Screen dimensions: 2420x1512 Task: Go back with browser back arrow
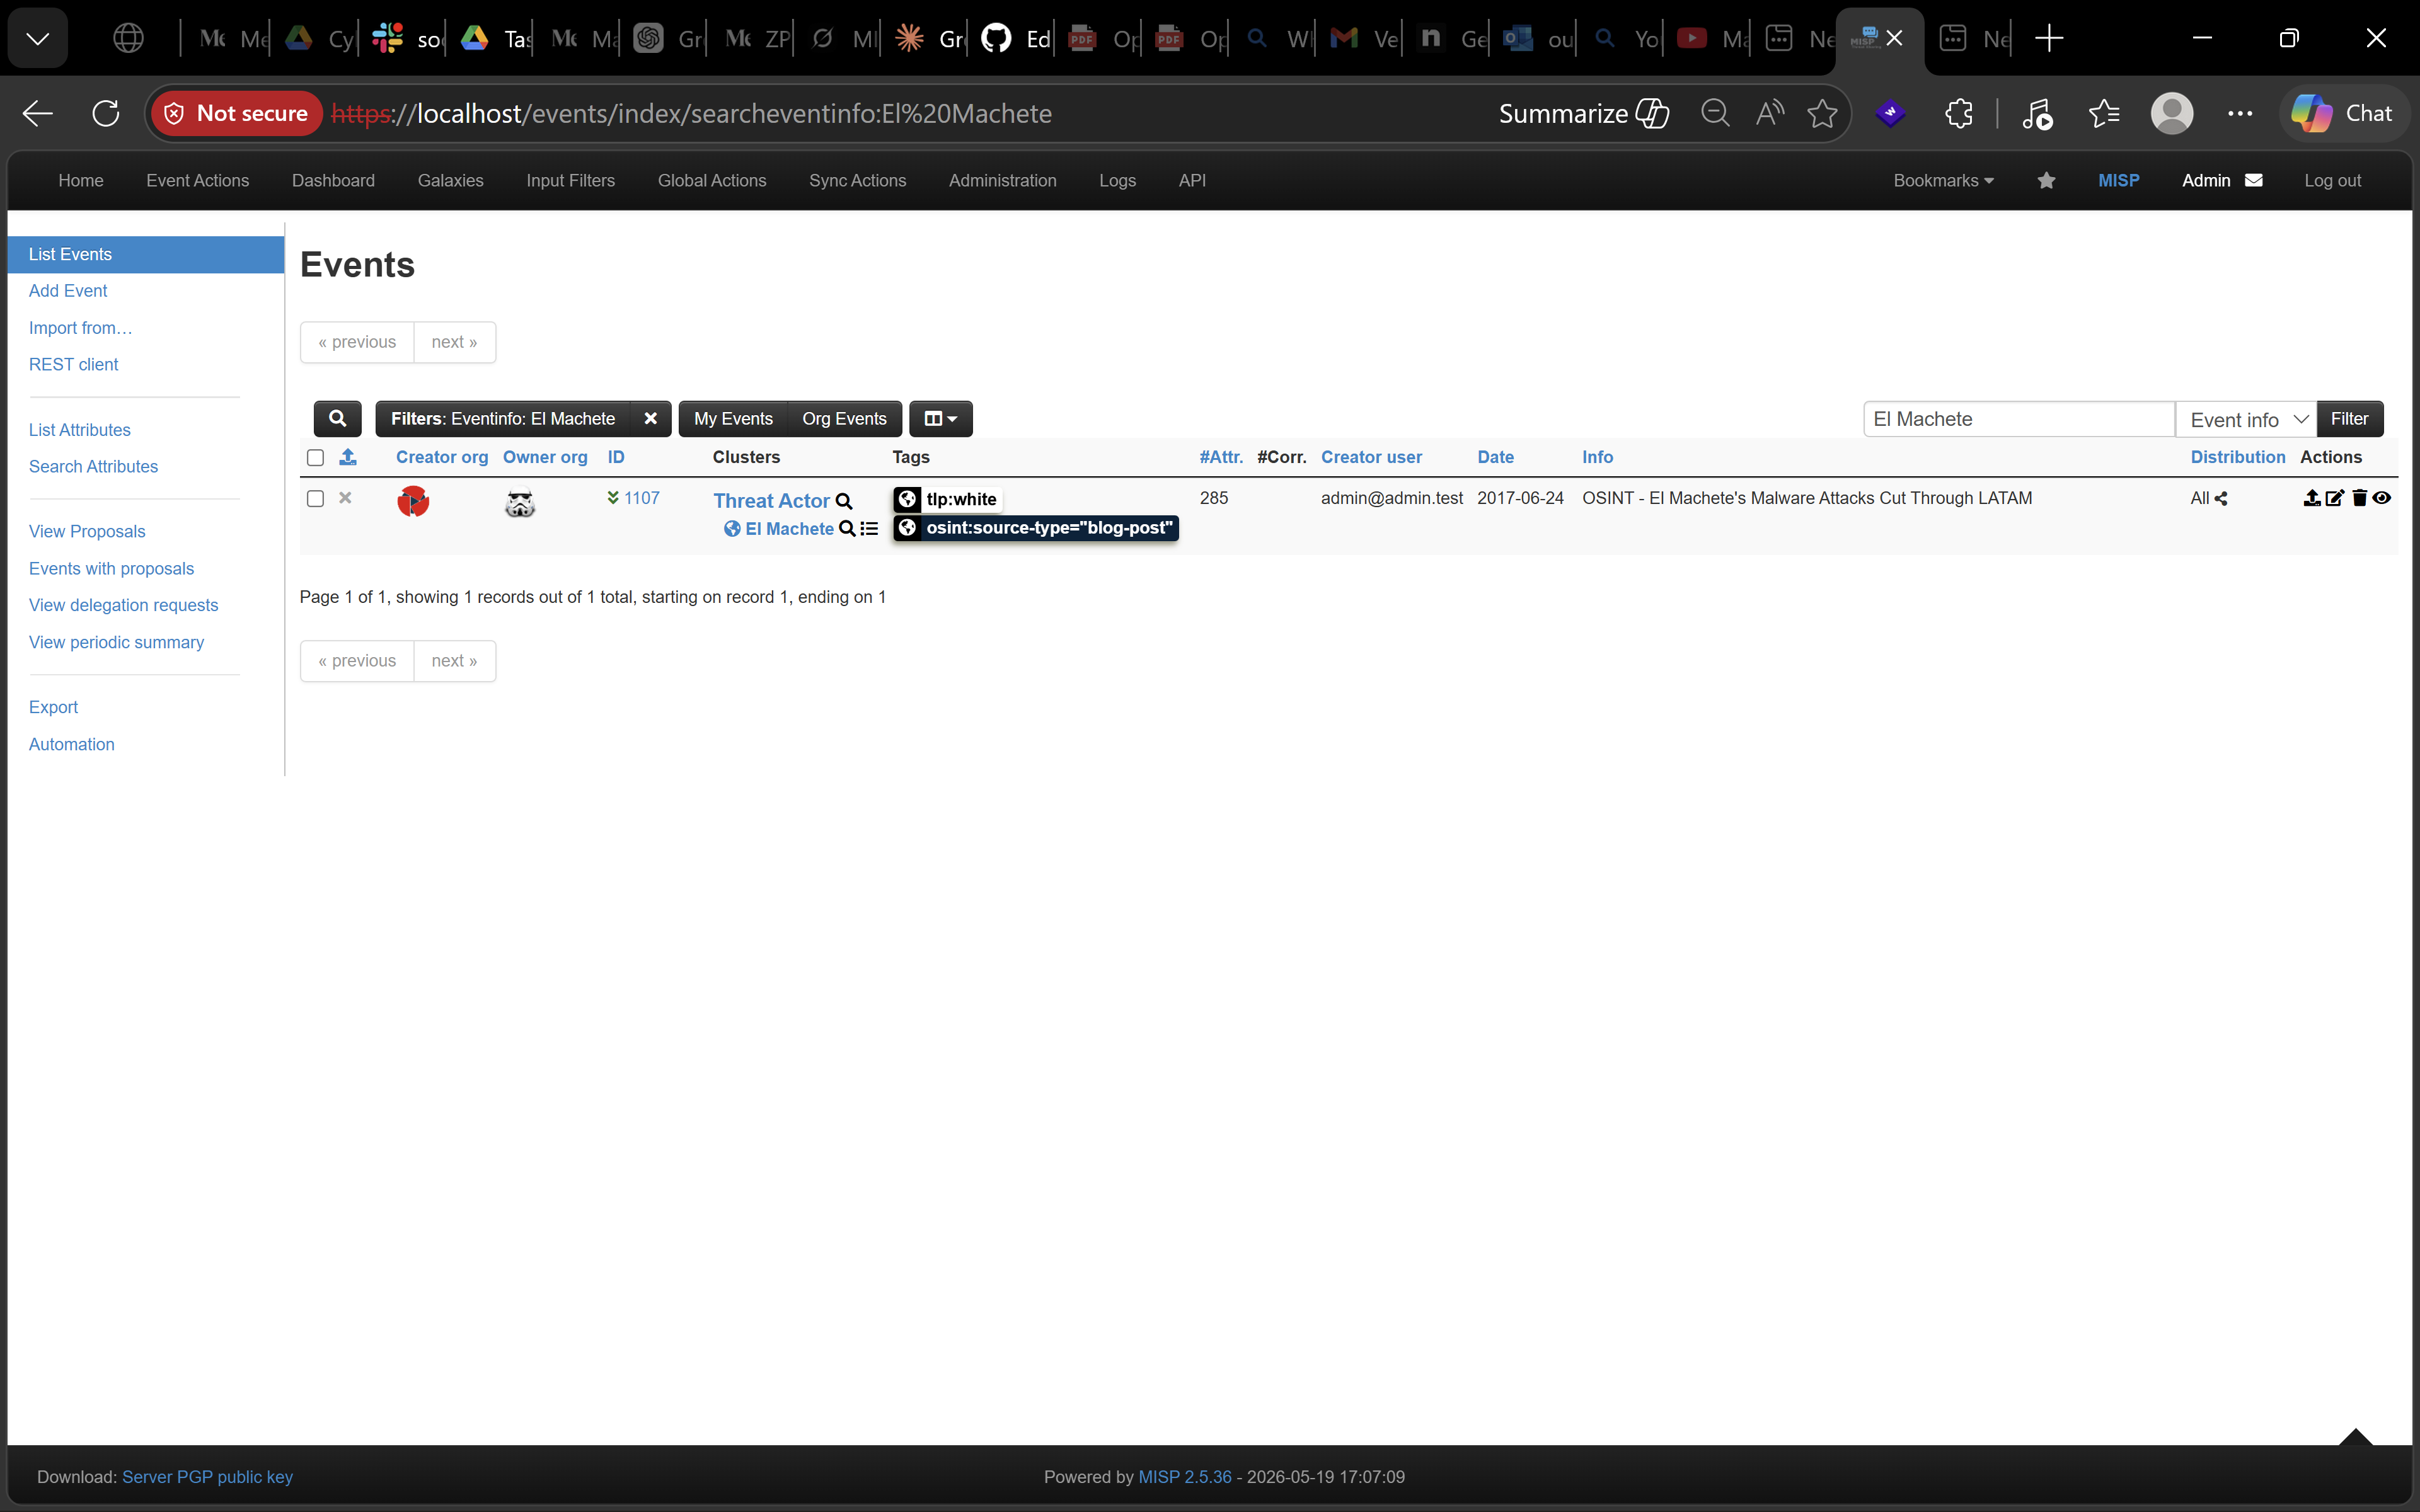click(x=38, y=113)
